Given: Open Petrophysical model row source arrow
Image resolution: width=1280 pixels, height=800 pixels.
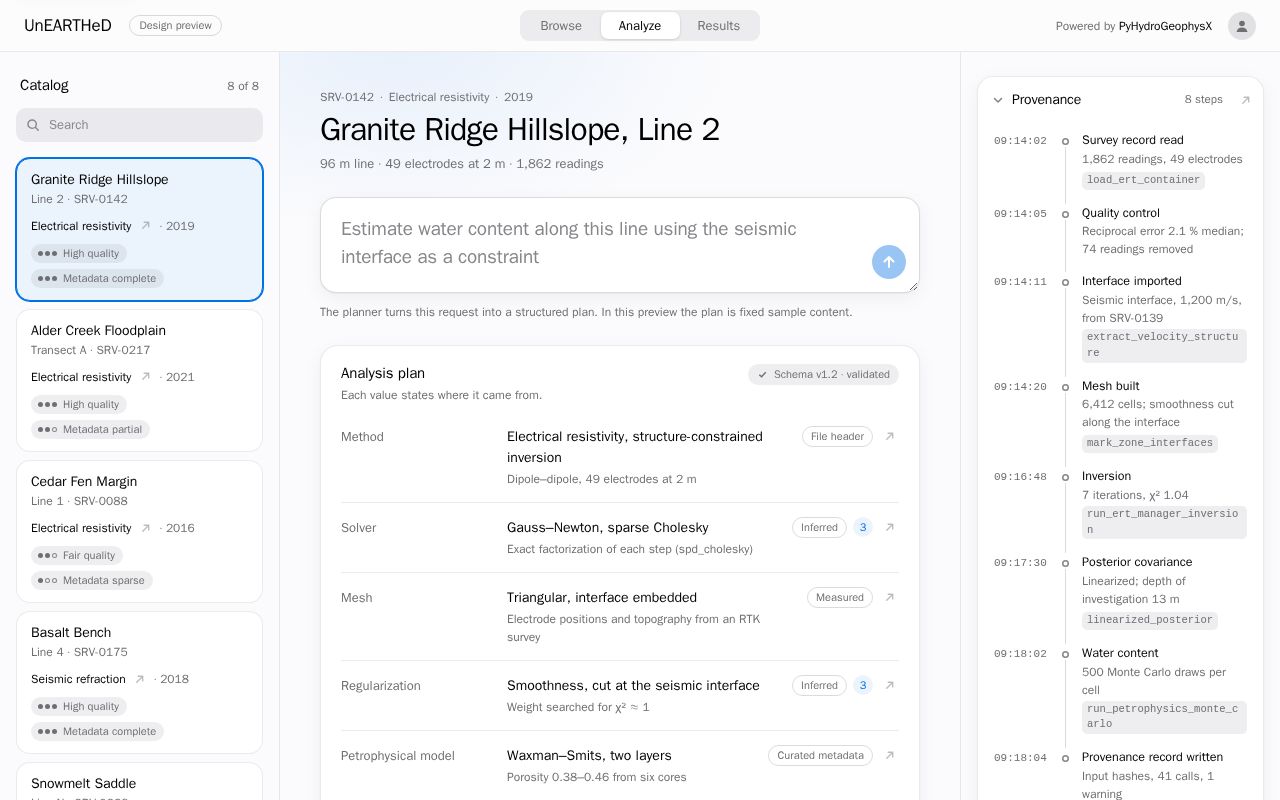Looking at the screenshot, I should point(889,755).
